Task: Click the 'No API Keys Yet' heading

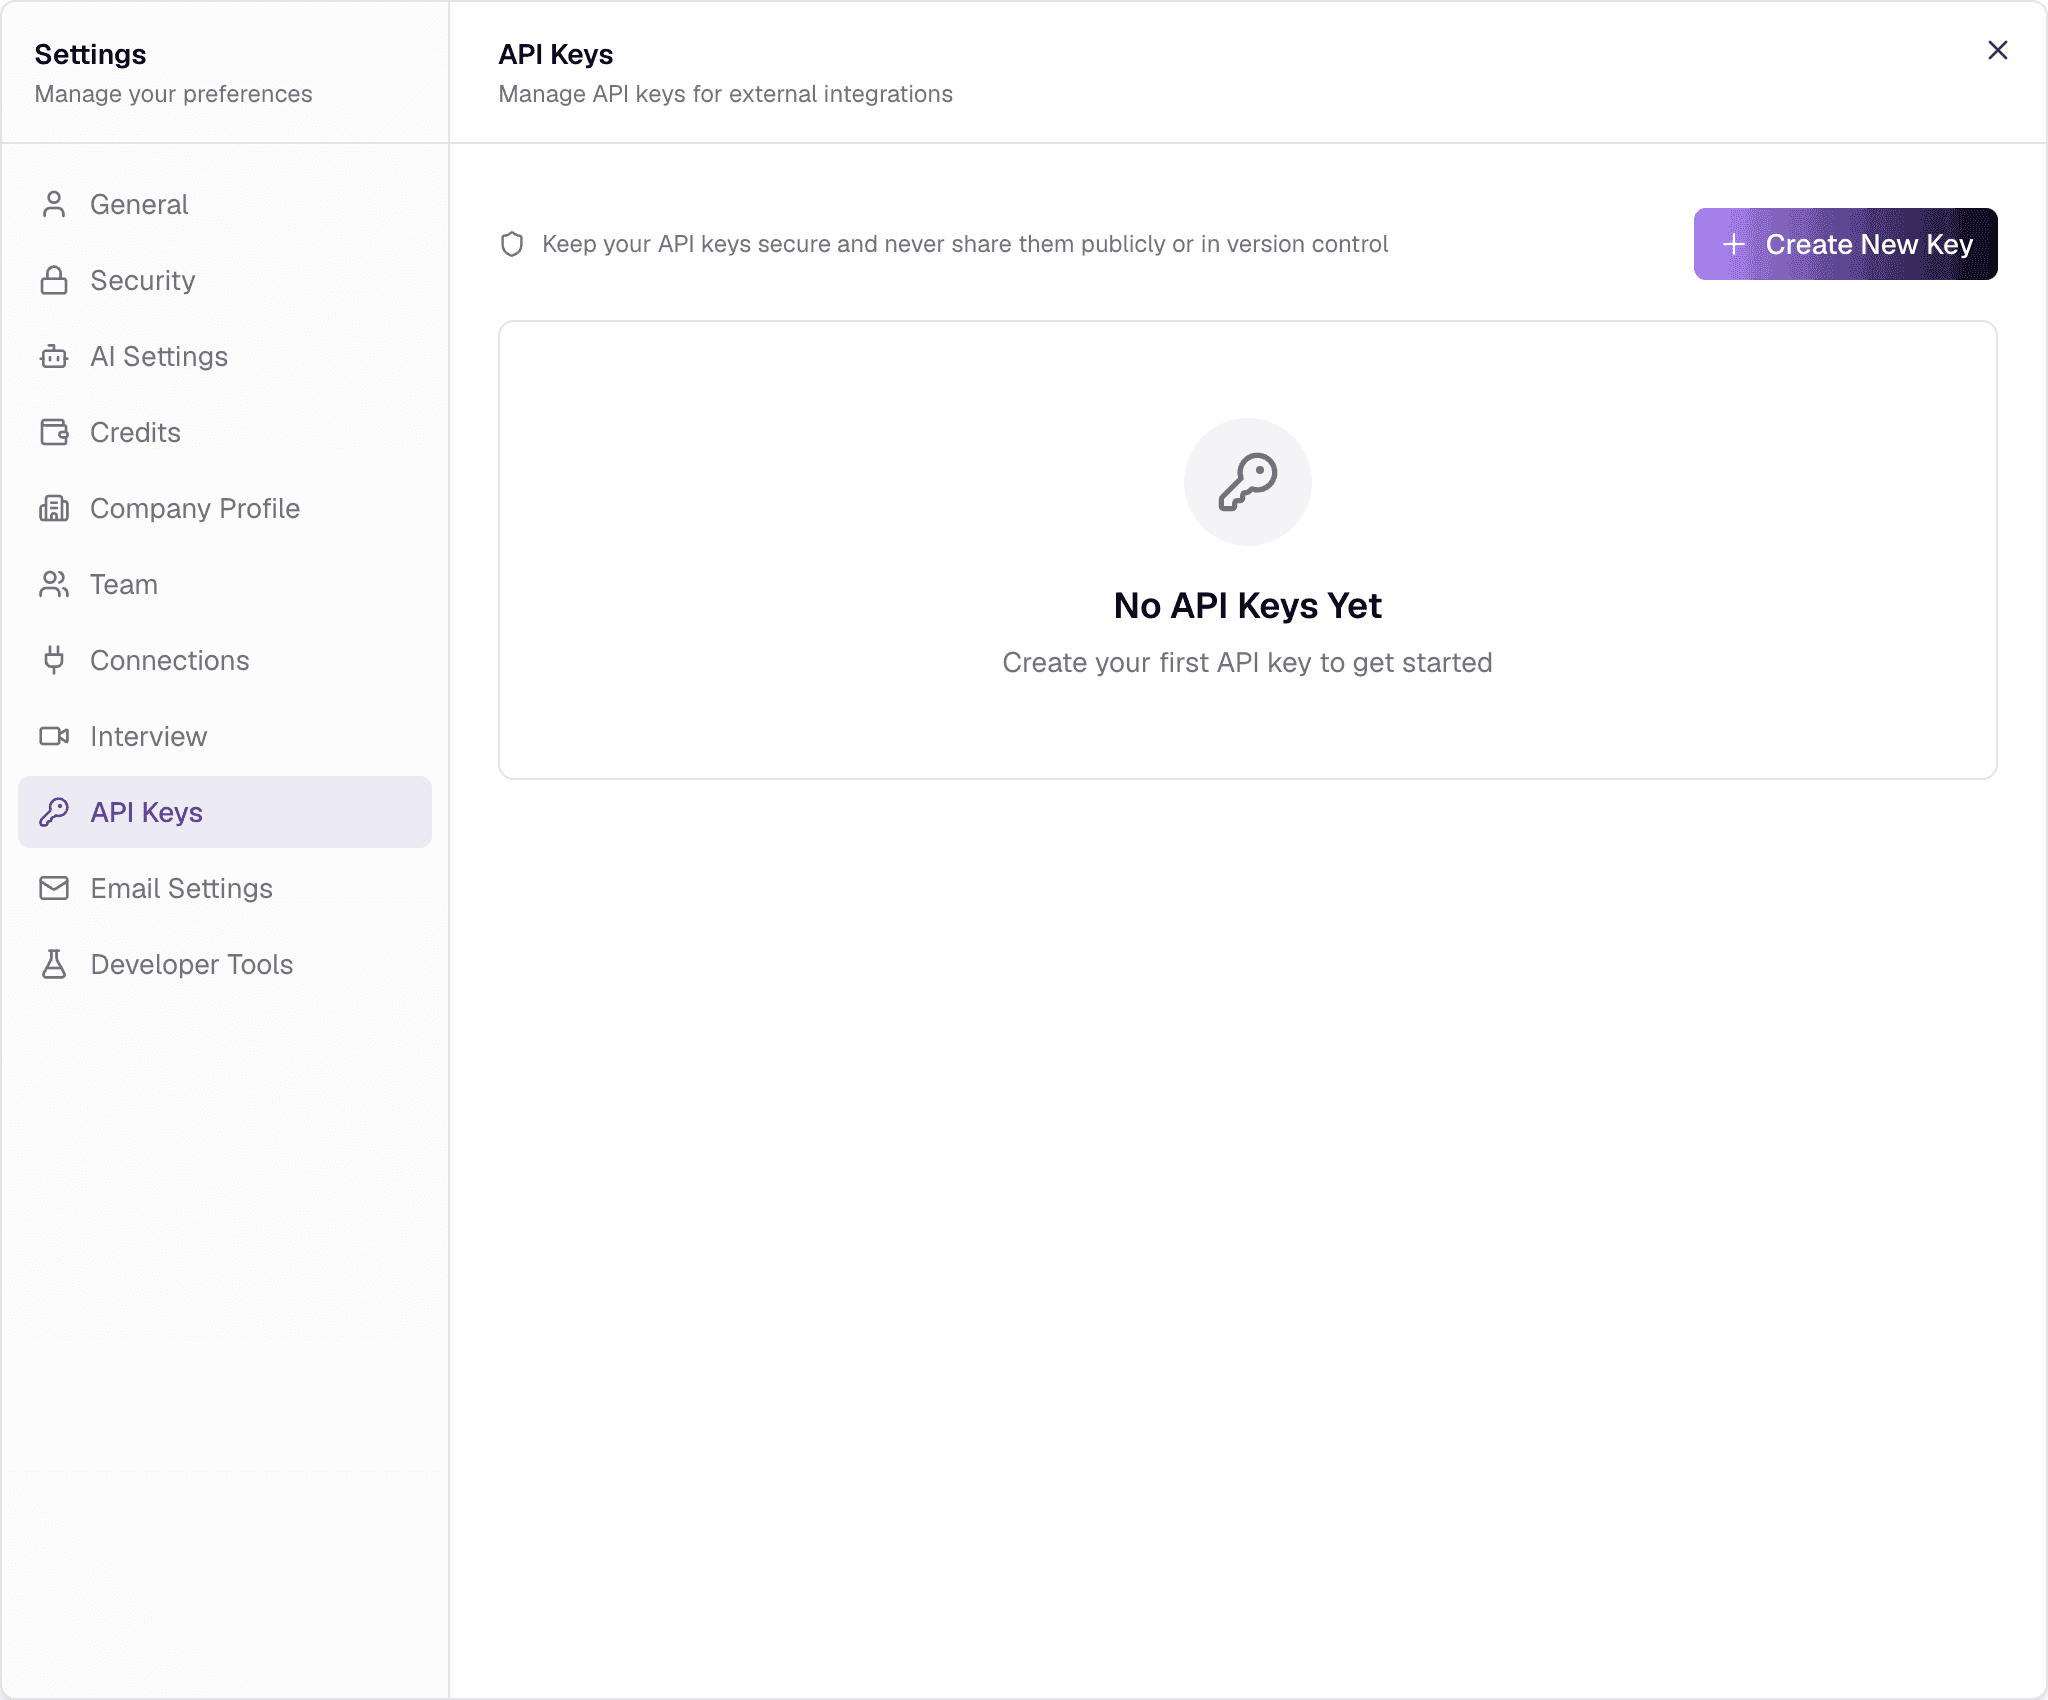Action: [x=1248, y=606]
